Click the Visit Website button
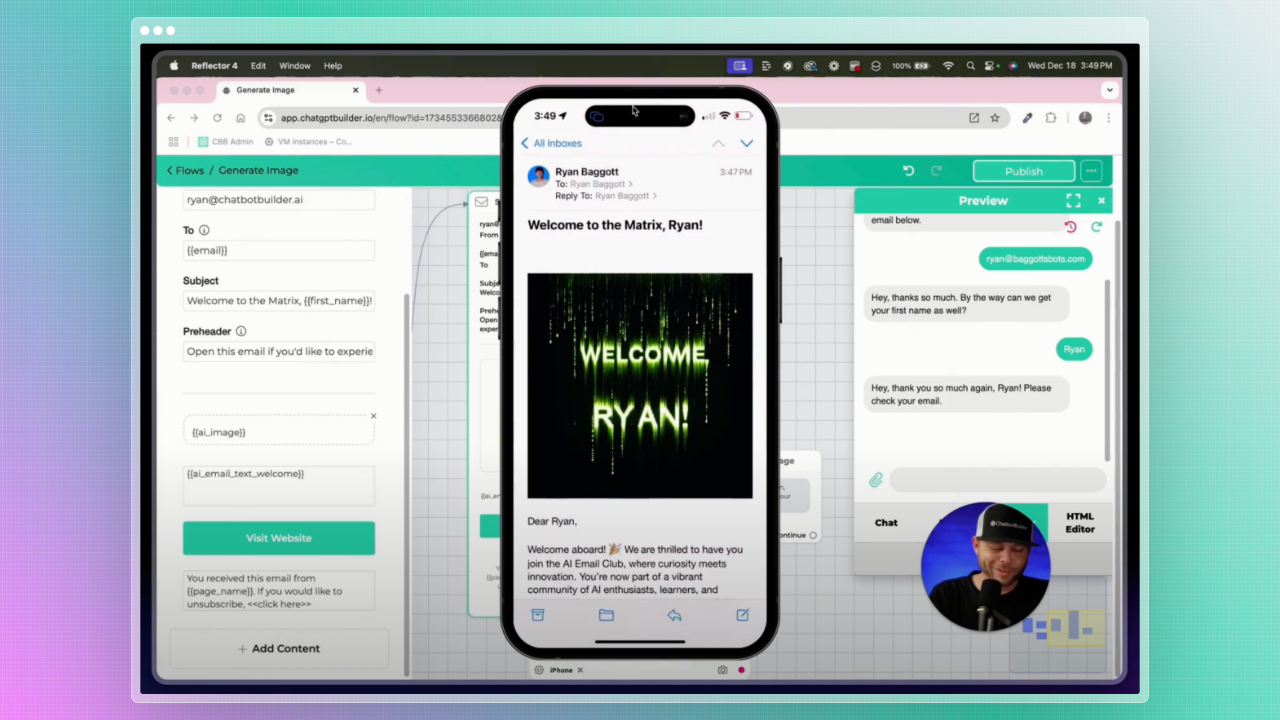1280x720 pixels. [x=279, y=538]
